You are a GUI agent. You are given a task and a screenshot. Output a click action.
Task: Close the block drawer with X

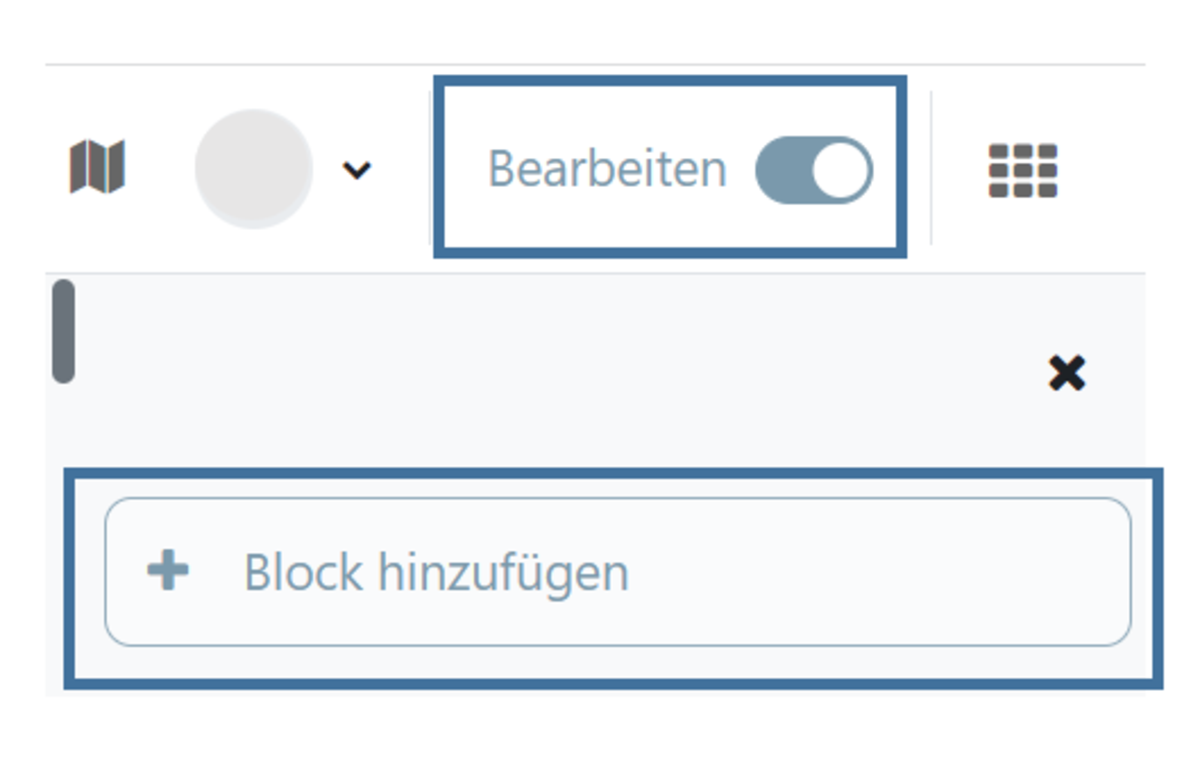[1066, 373]
